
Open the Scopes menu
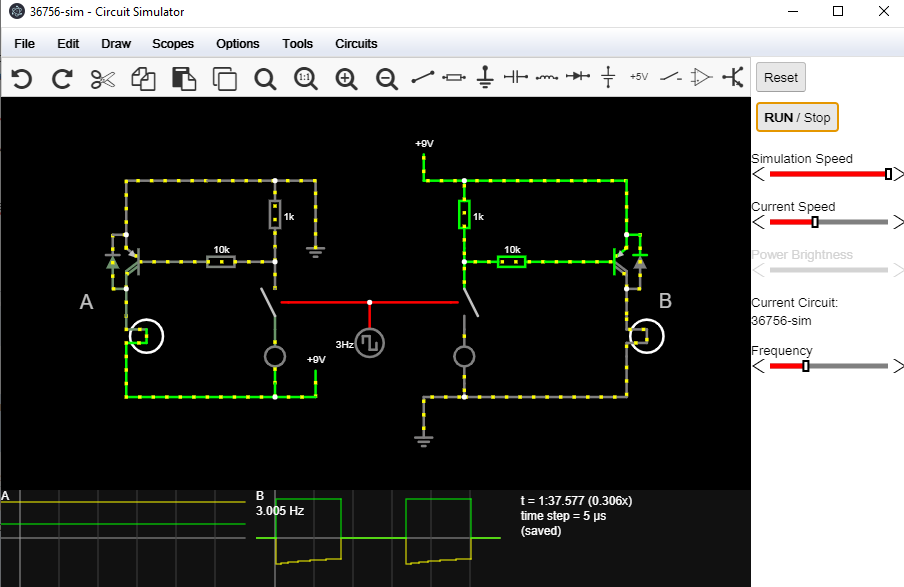[x=173, y=44]
